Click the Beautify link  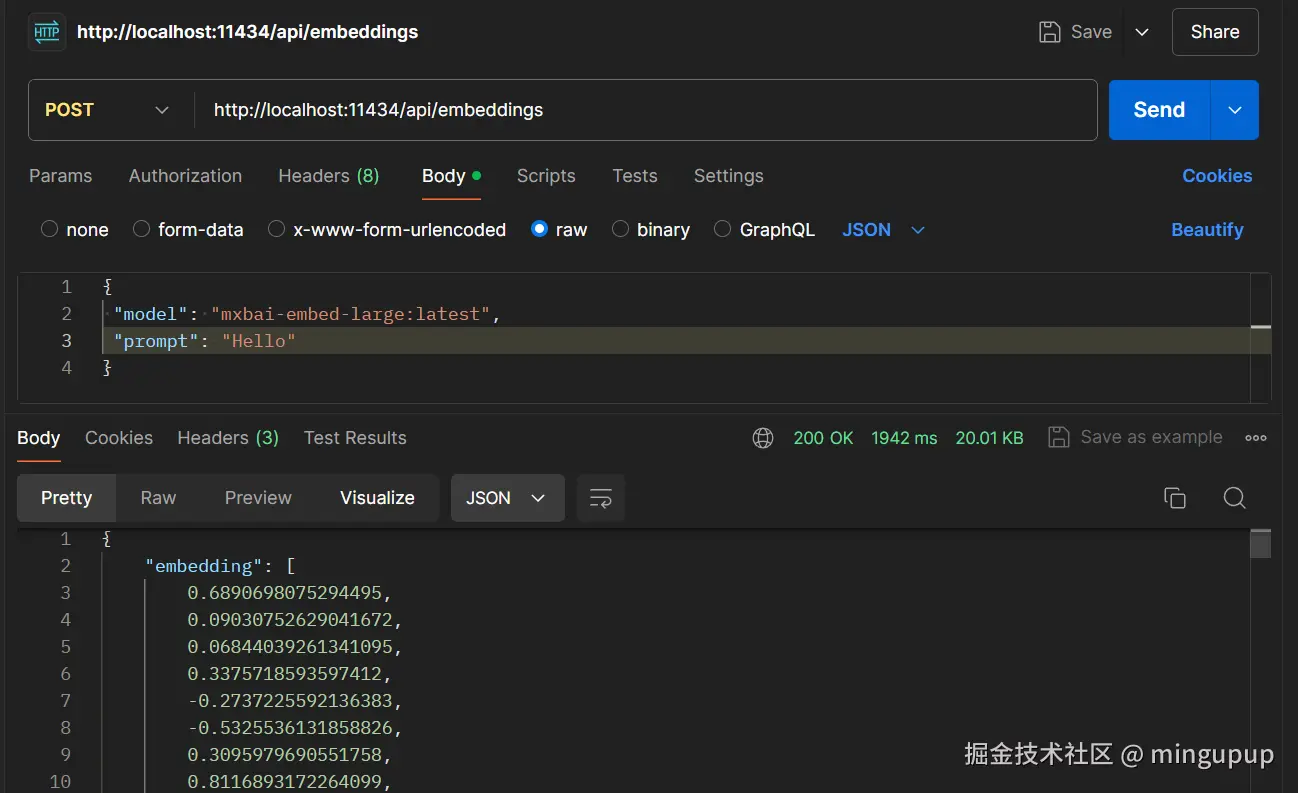point(1207,230)
